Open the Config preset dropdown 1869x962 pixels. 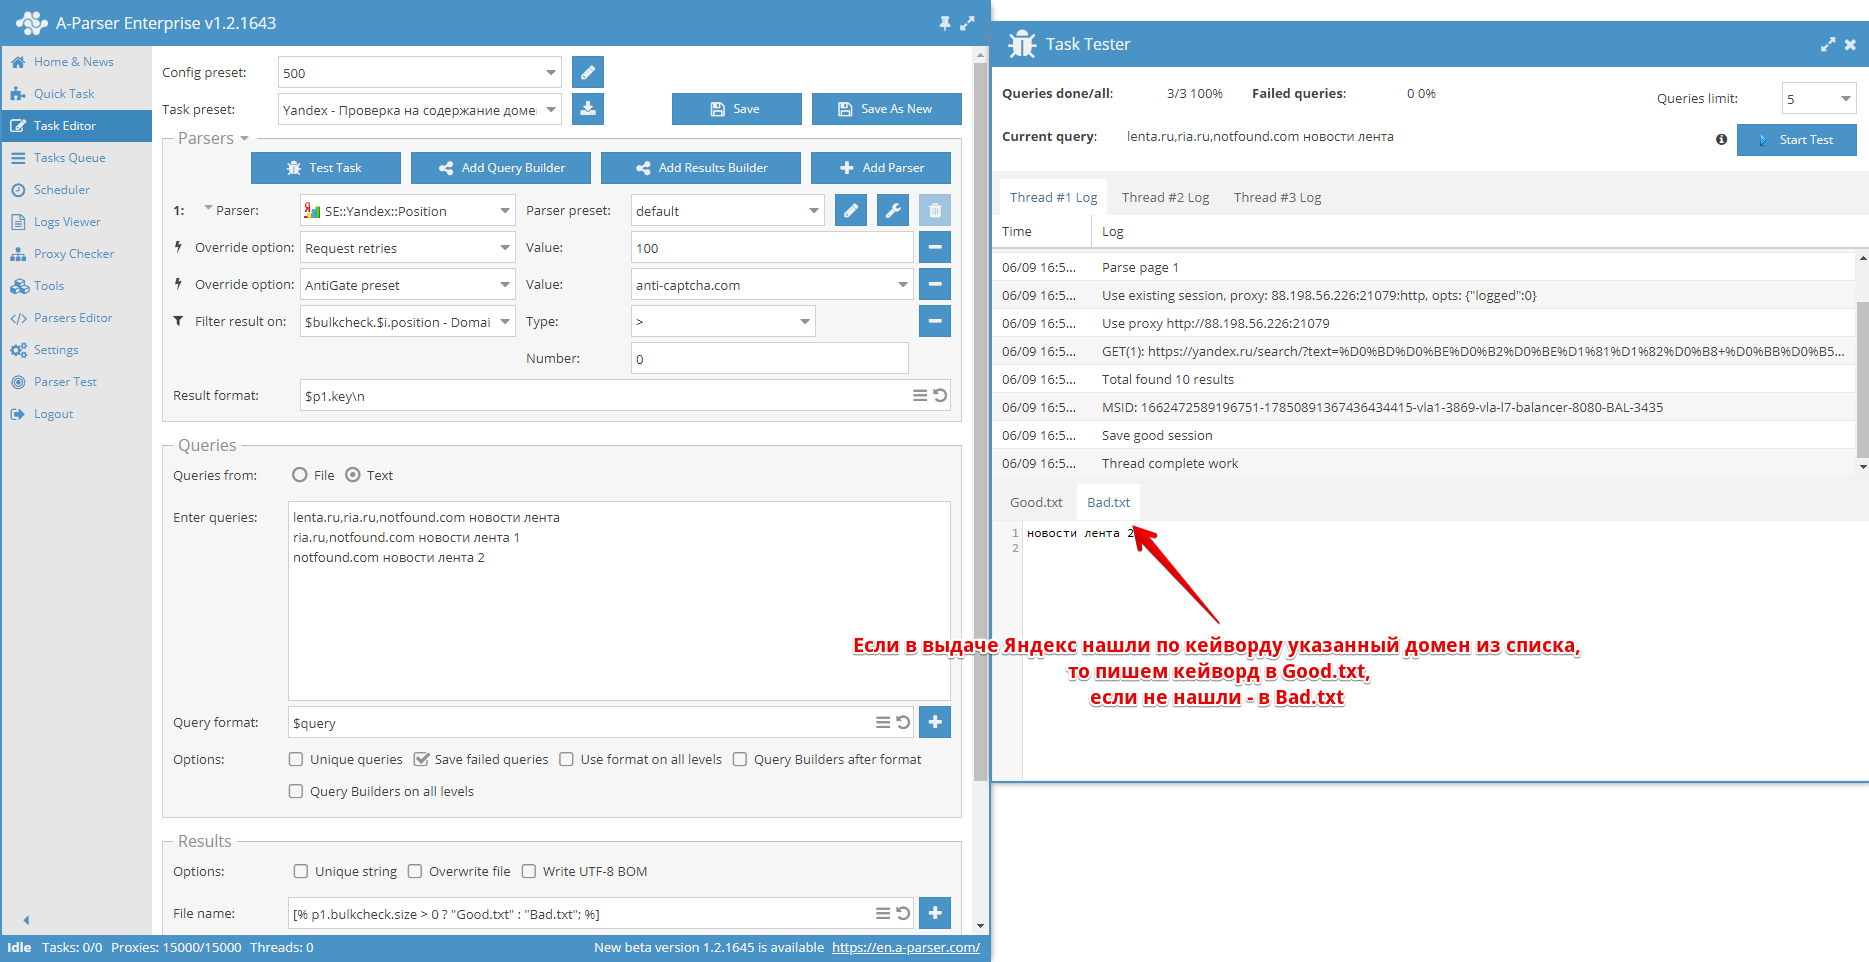tap(551, 72)
